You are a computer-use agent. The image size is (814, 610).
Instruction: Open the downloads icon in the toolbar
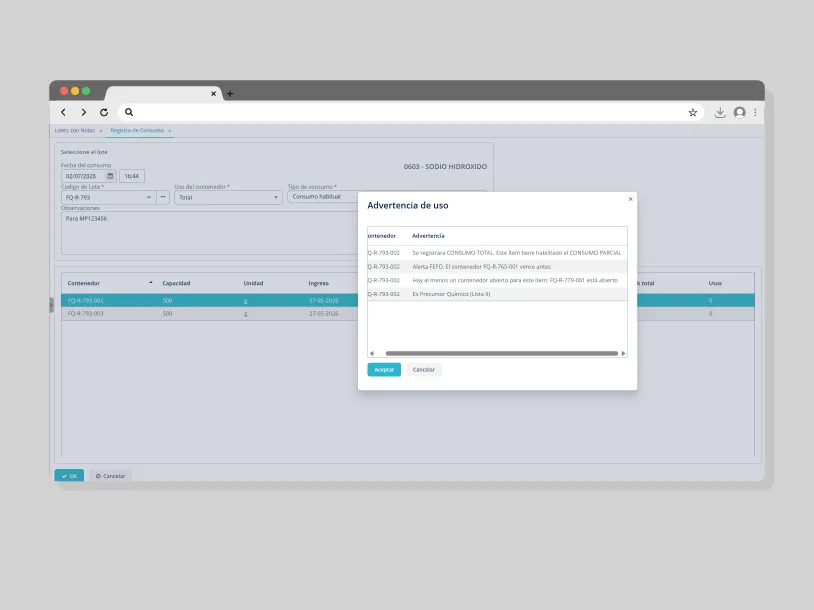pyautogui.click(x=720, y=113)
